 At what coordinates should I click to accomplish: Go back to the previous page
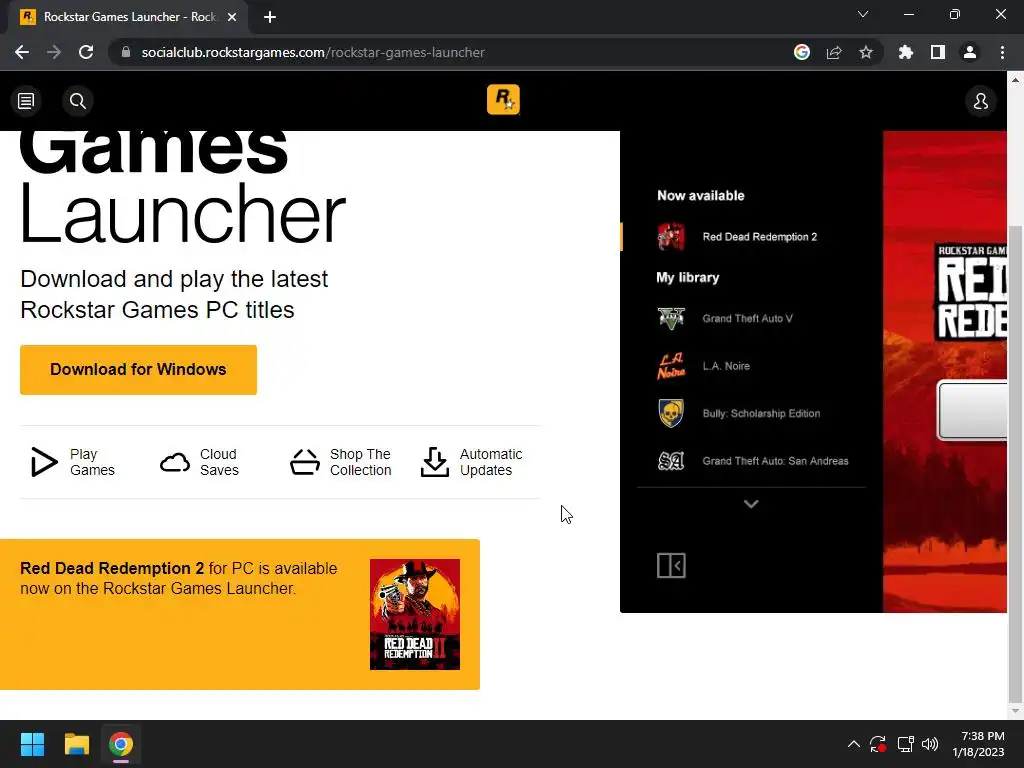(22, 52)
